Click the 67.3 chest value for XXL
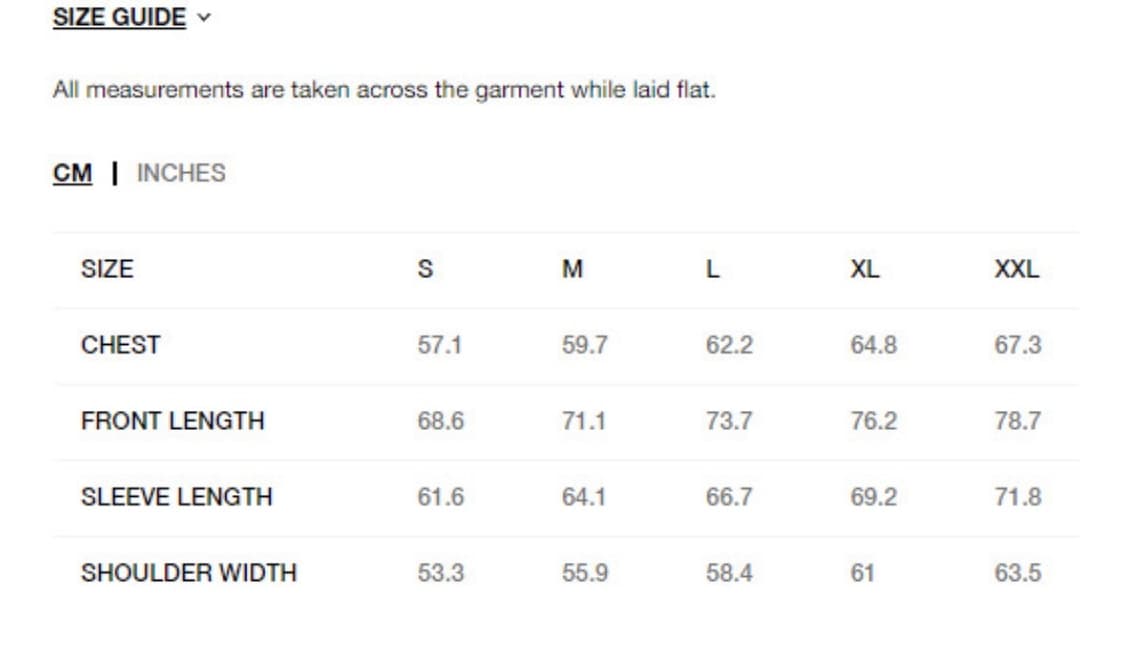The width and height of the screenshot is (1125, 668). 1017,345
